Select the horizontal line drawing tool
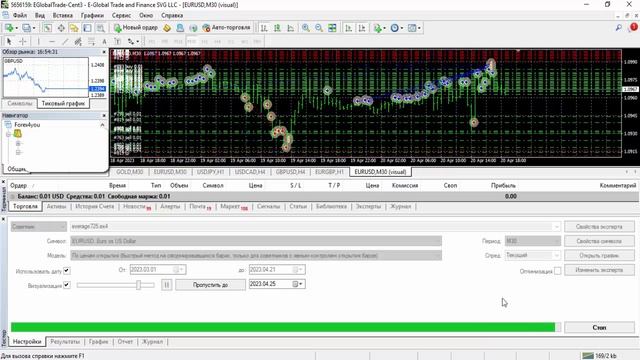 pyautogui.click(x=51, y=41)
